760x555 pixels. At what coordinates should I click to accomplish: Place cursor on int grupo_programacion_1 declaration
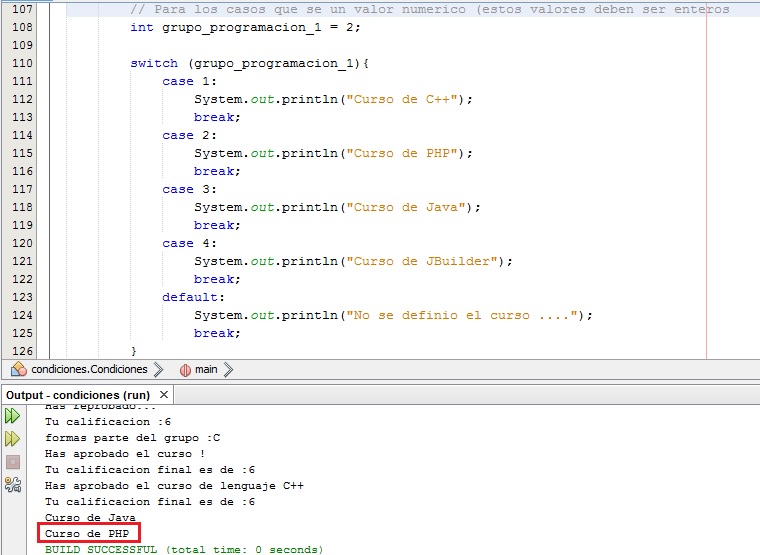point(245,27)
